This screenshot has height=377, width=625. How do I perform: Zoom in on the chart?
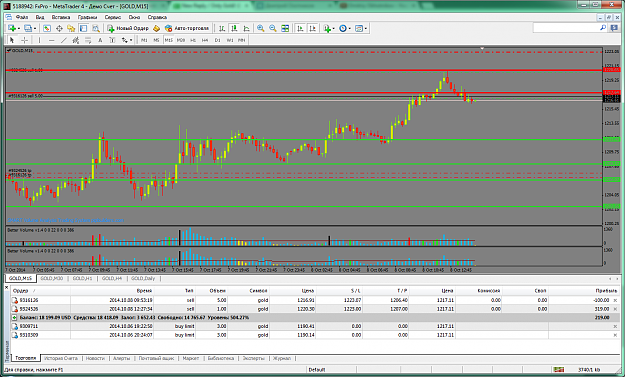260,28
